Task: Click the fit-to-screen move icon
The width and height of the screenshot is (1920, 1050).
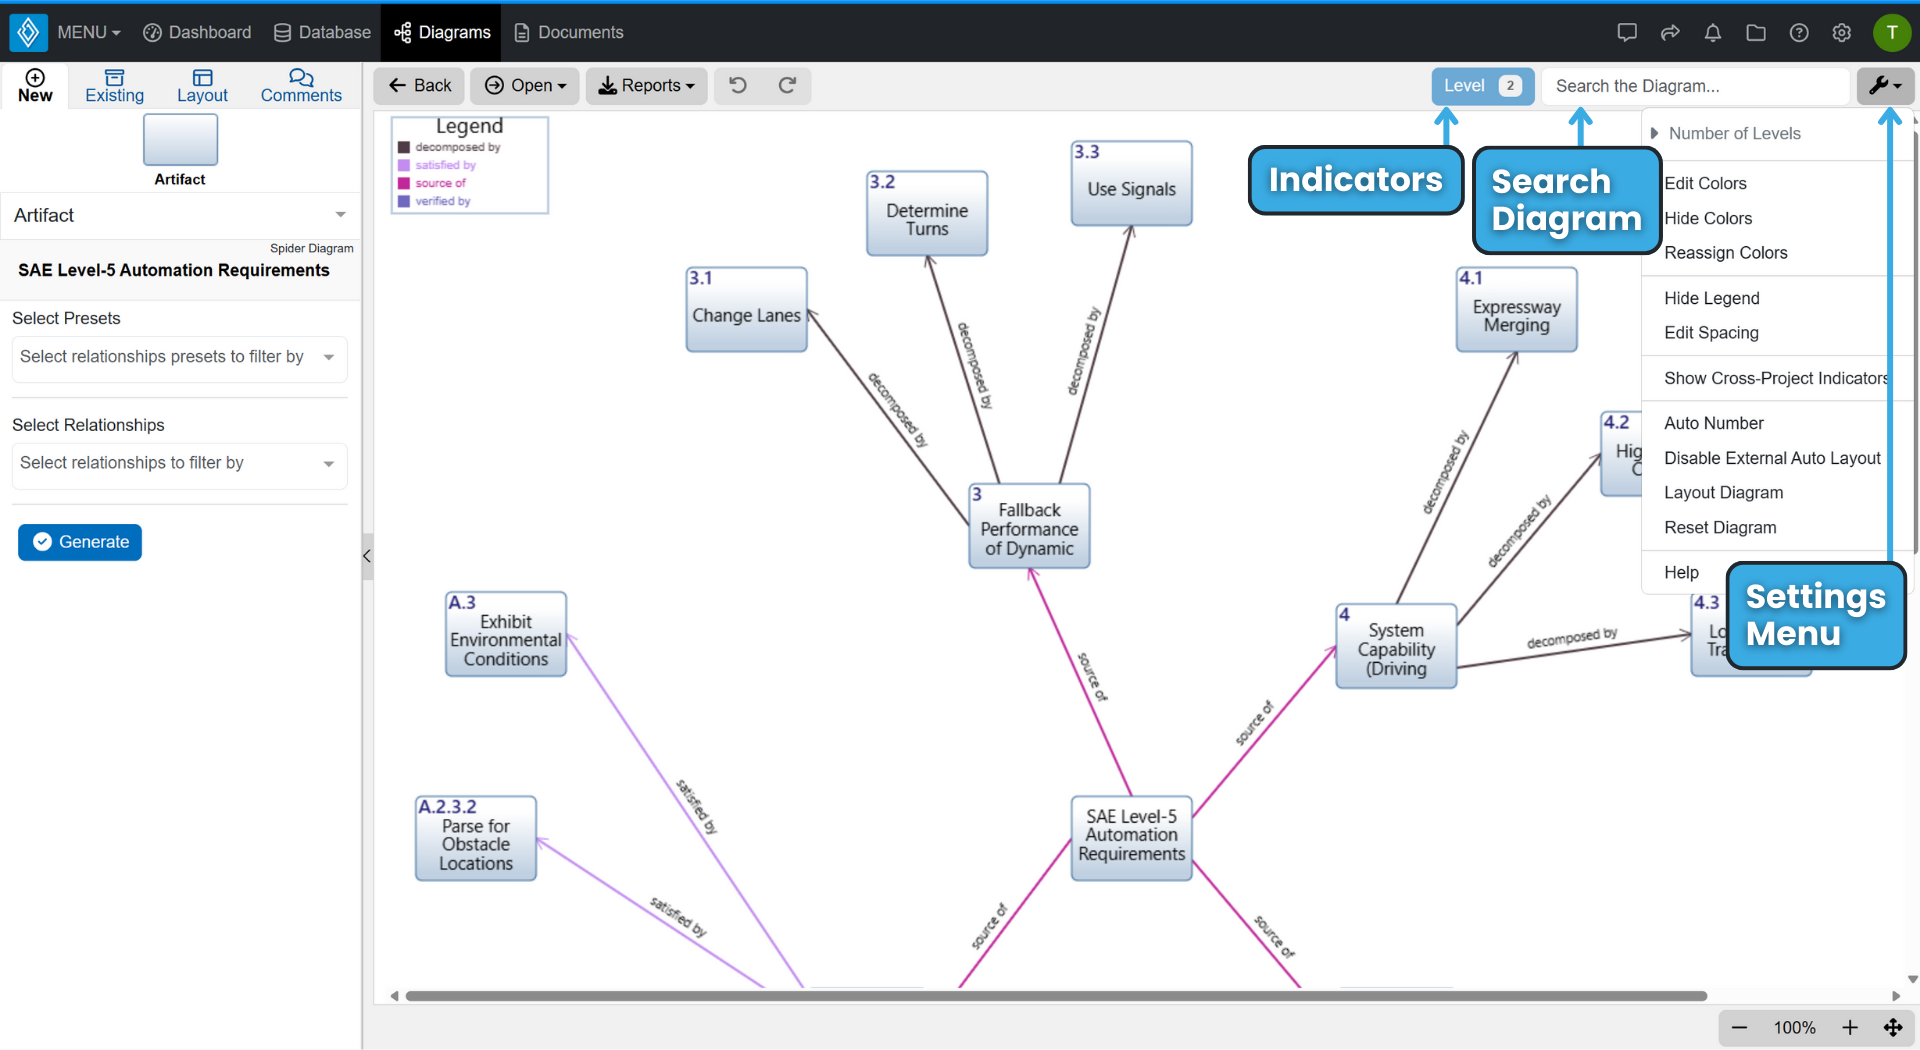Action: [x=1893, y=1027]
